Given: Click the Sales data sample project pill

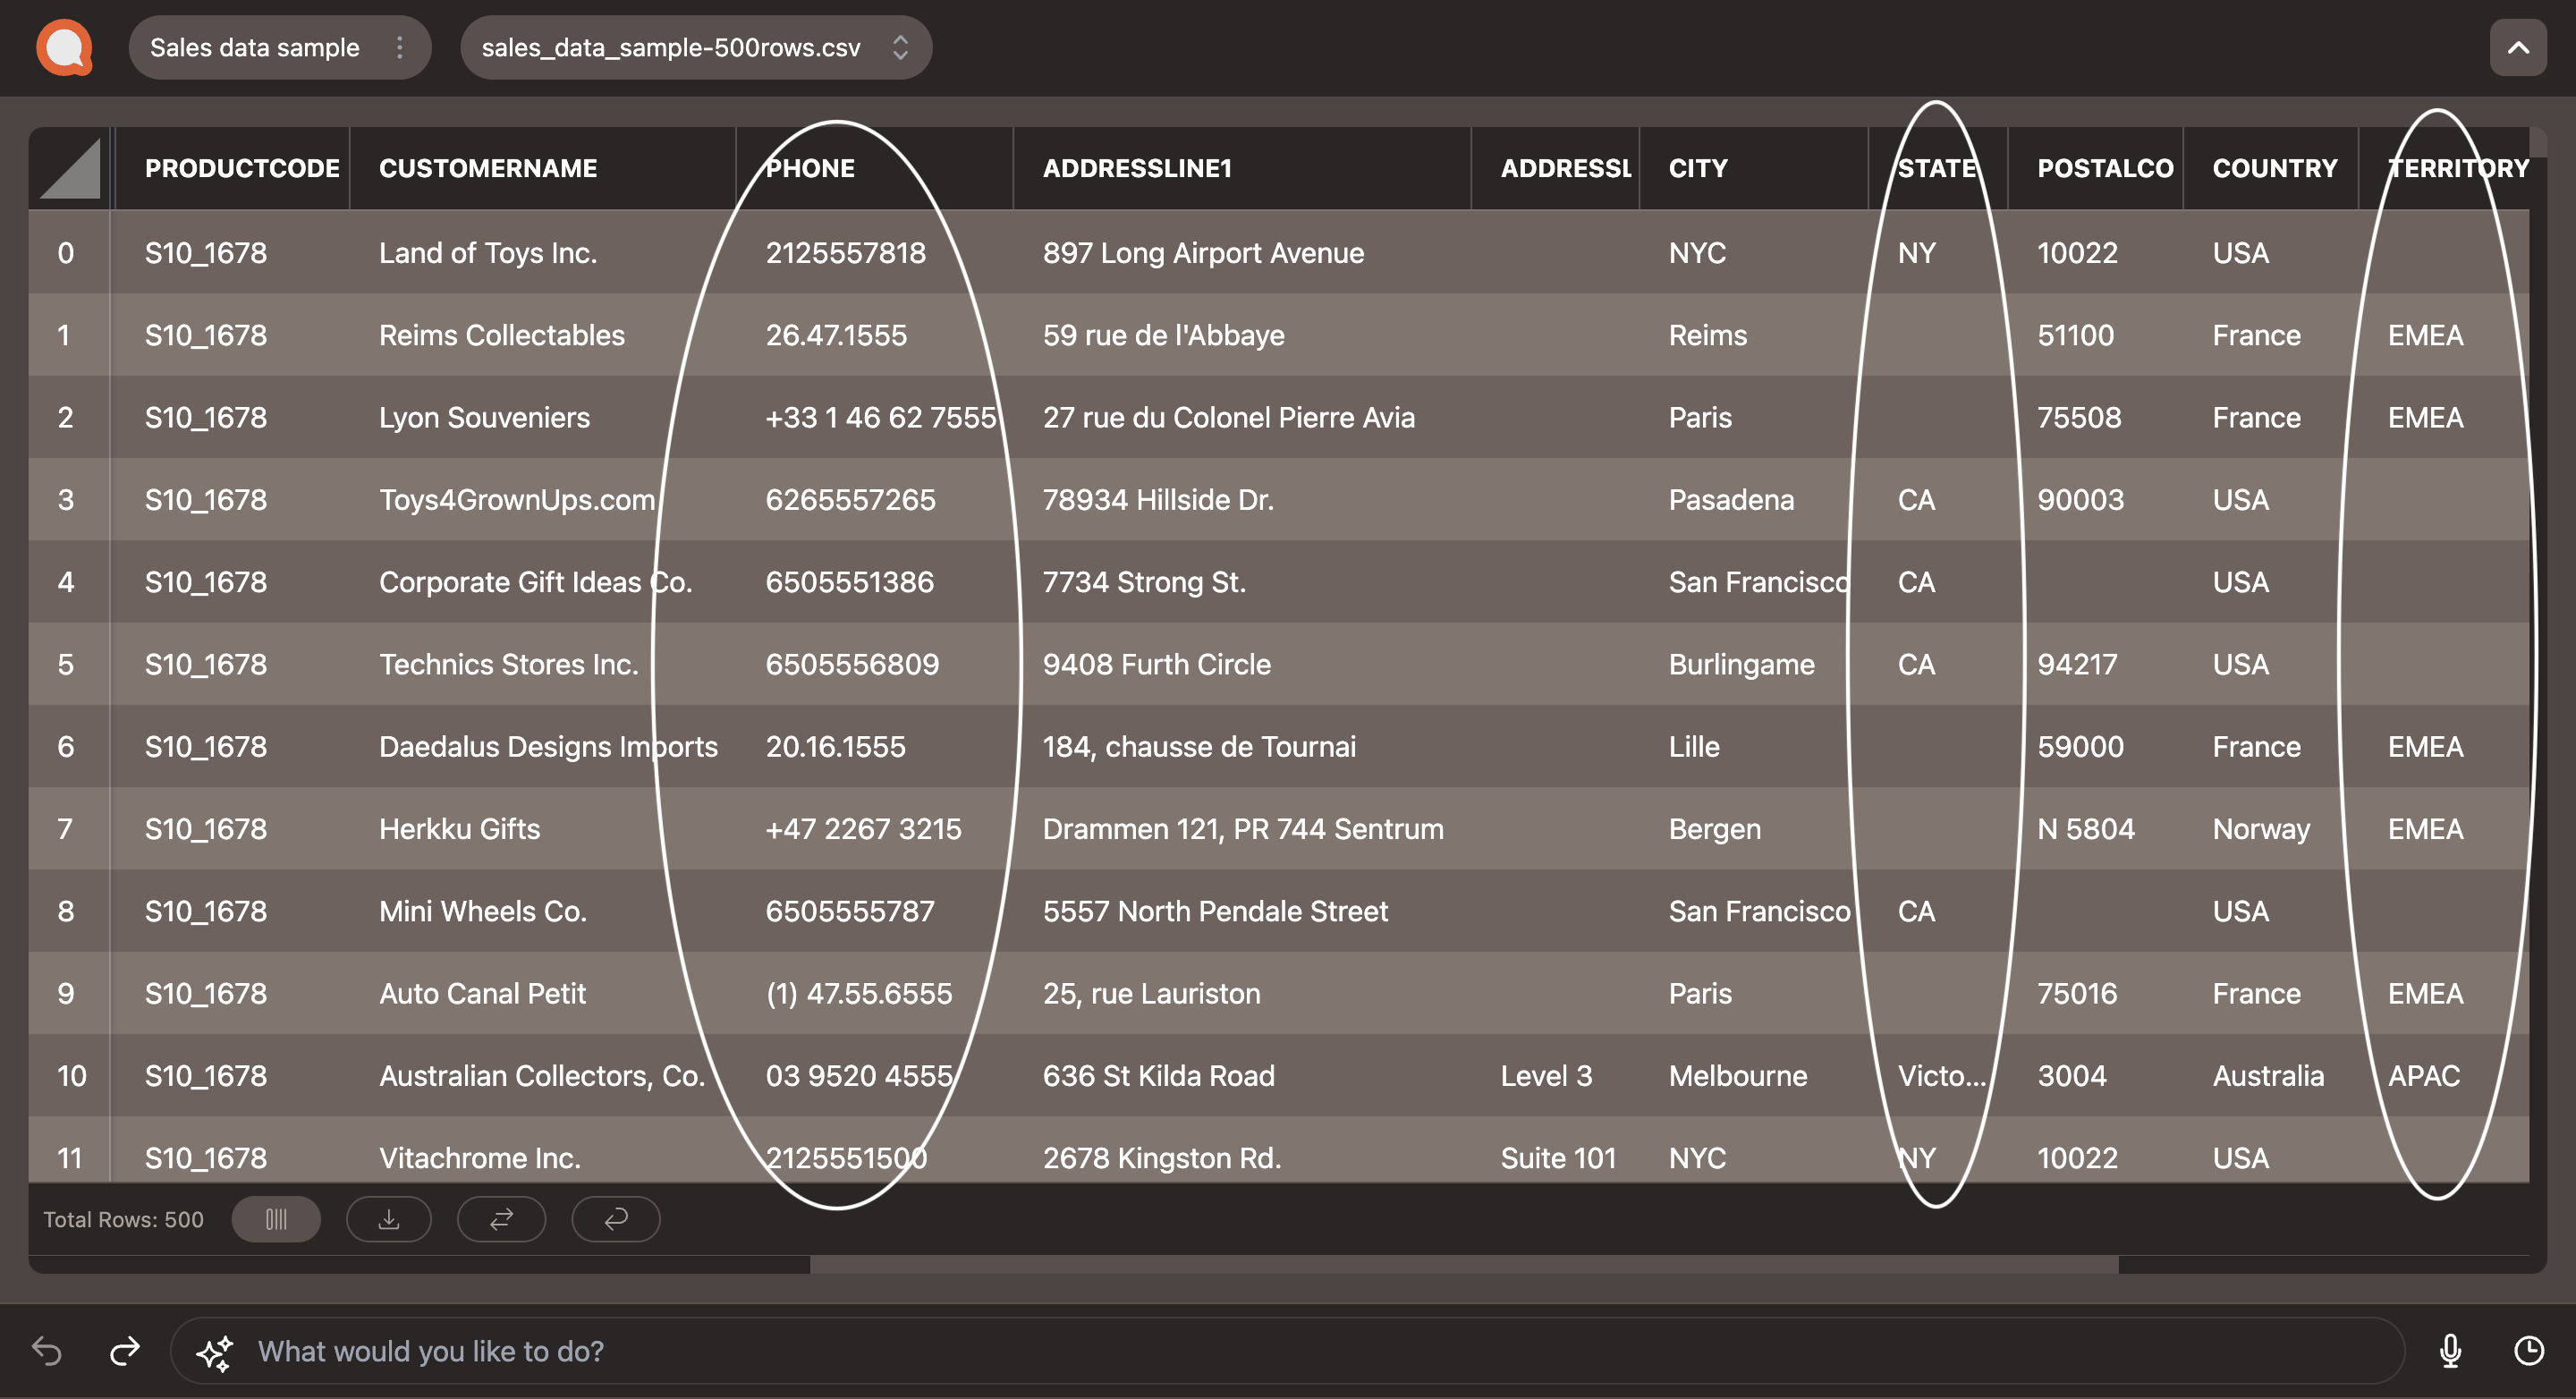Looking at the screenshot, I should (255, 47).
